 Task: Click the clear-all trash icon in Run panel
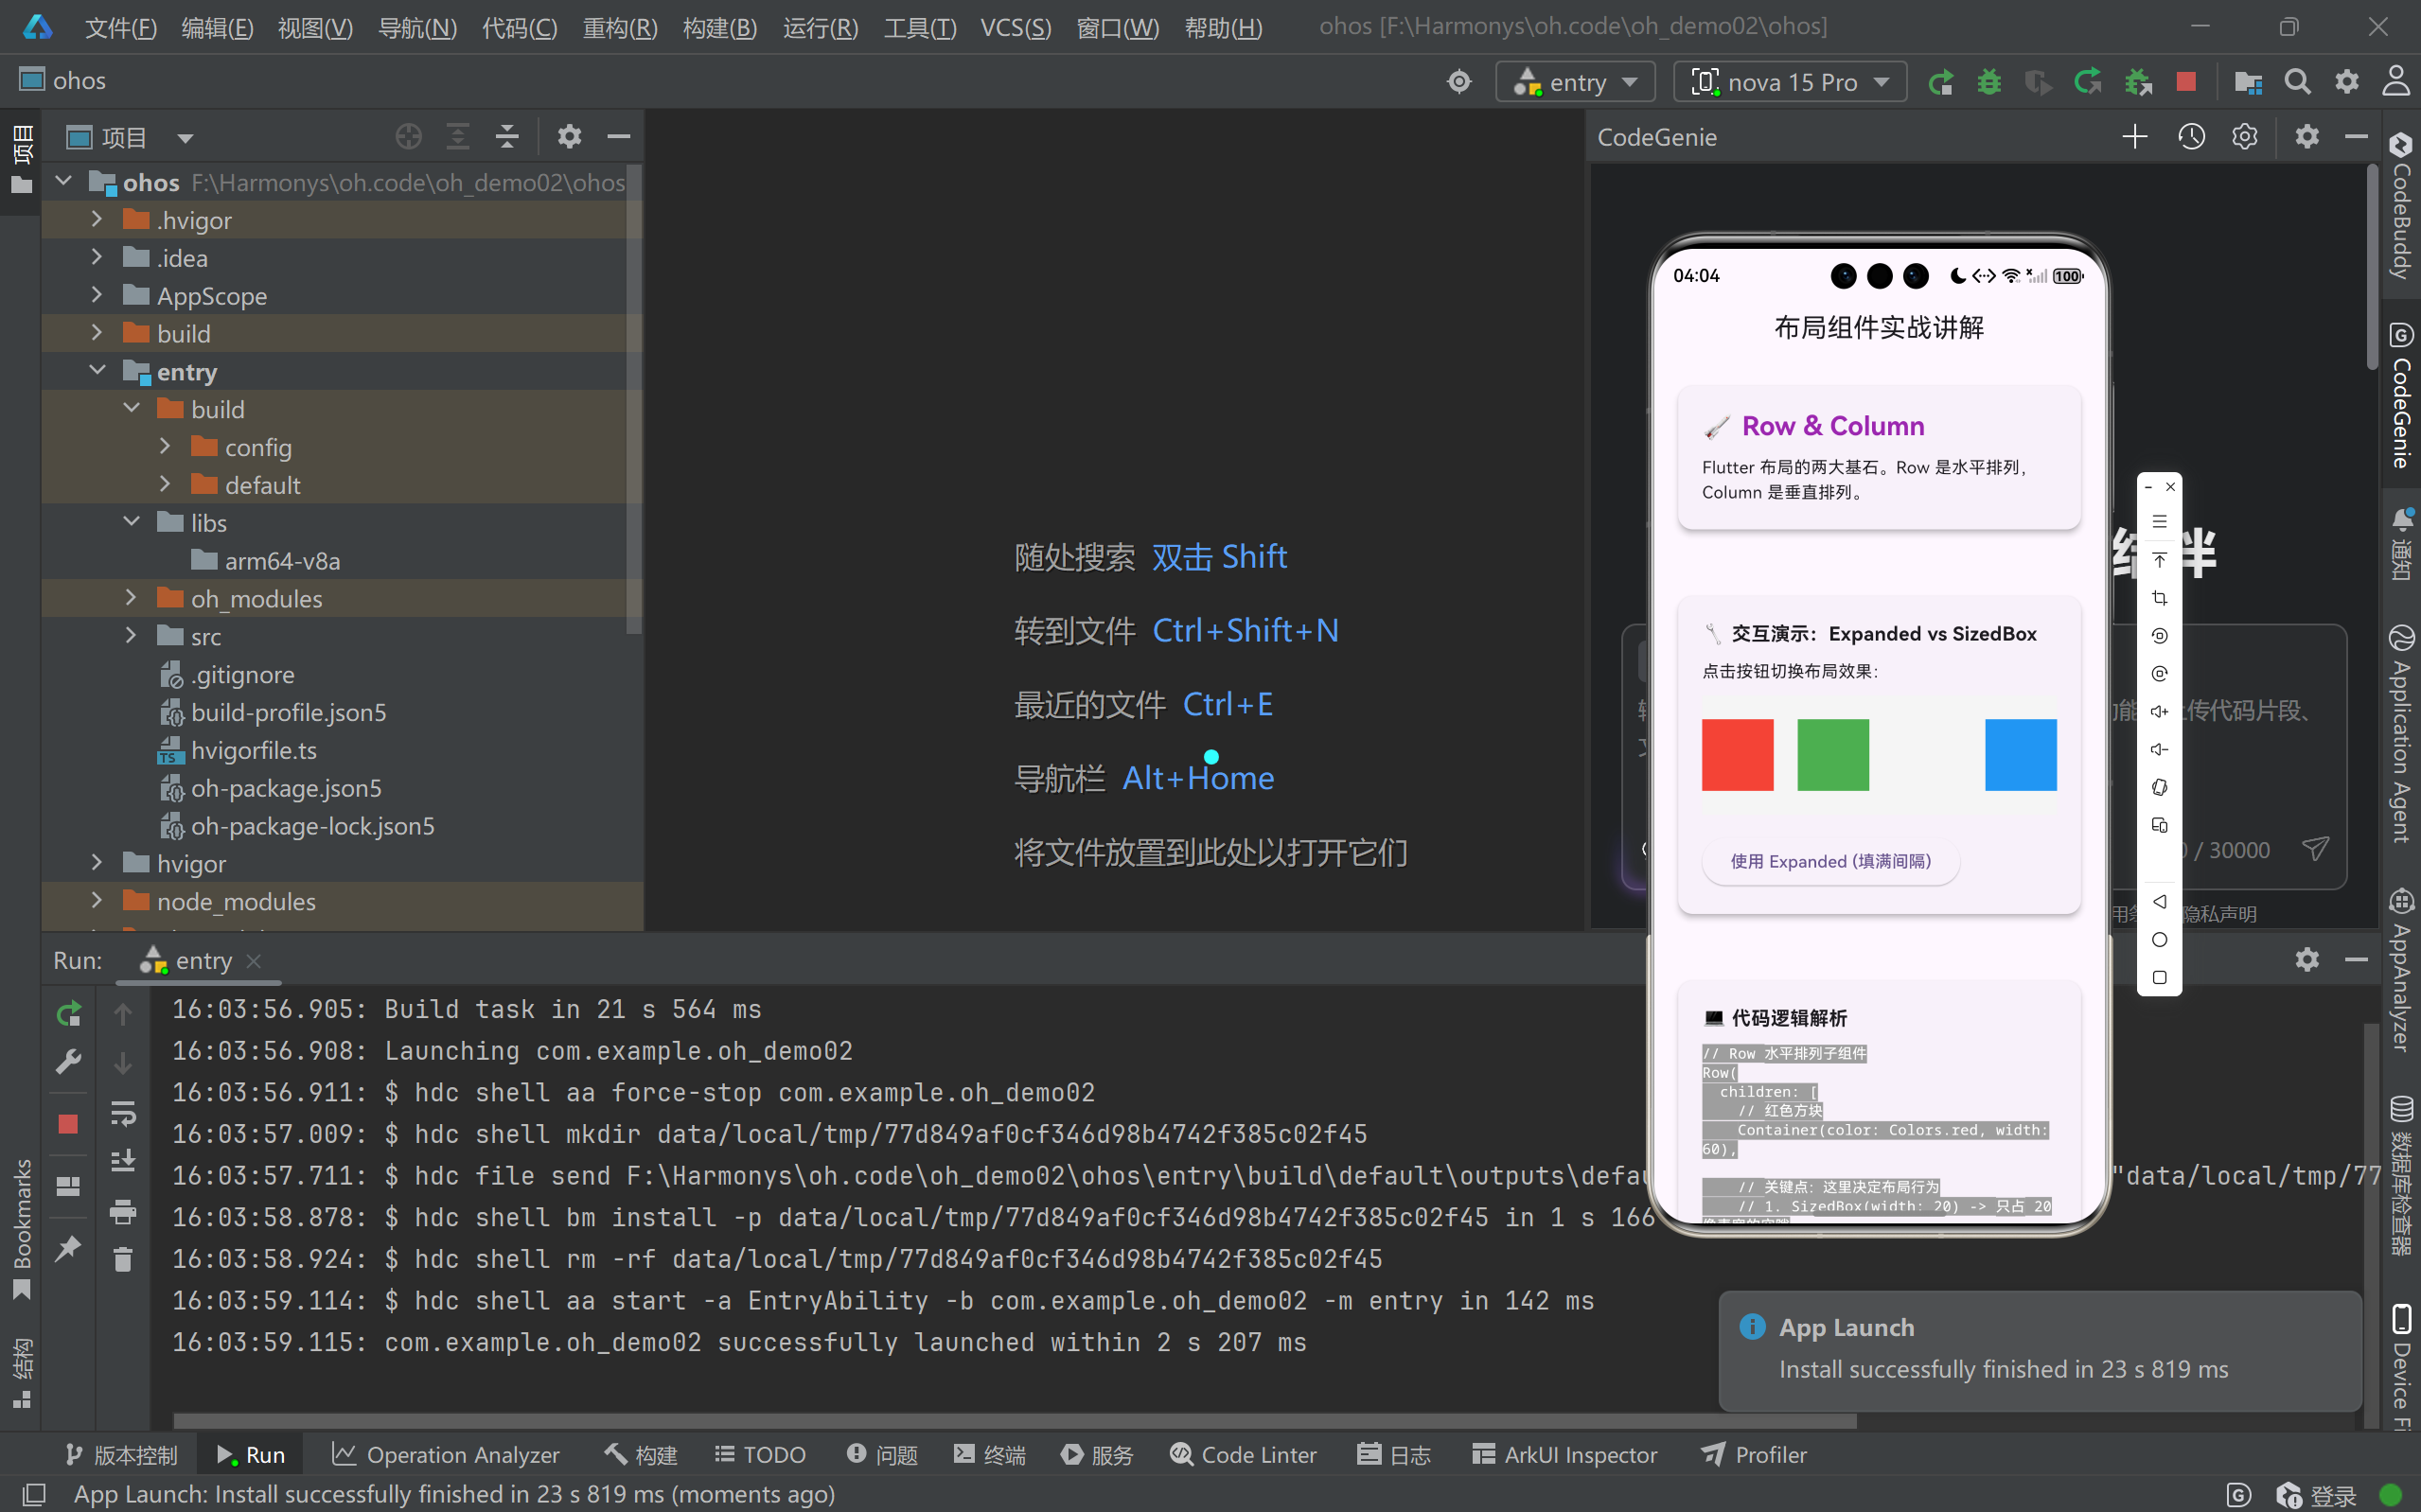[x=123, y=1259]
